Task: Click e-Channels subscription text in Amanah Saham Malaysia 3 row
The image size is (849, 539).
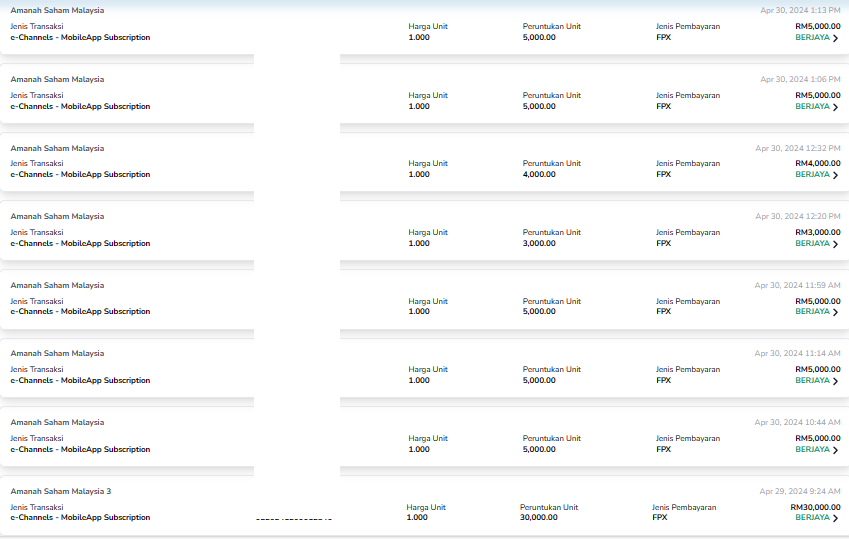Action: click(x=80, y=517)
